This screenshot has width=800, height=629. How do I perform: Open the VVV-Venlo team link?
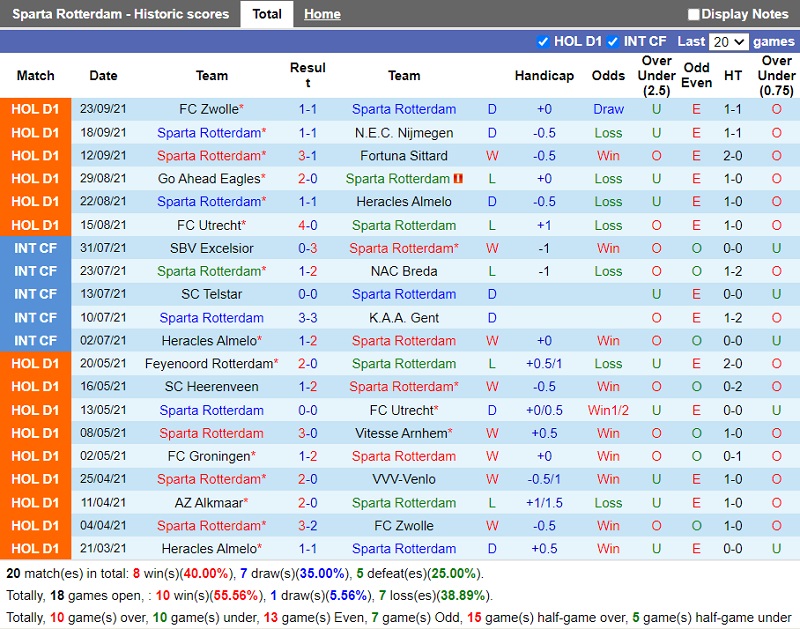coord(404,479)
